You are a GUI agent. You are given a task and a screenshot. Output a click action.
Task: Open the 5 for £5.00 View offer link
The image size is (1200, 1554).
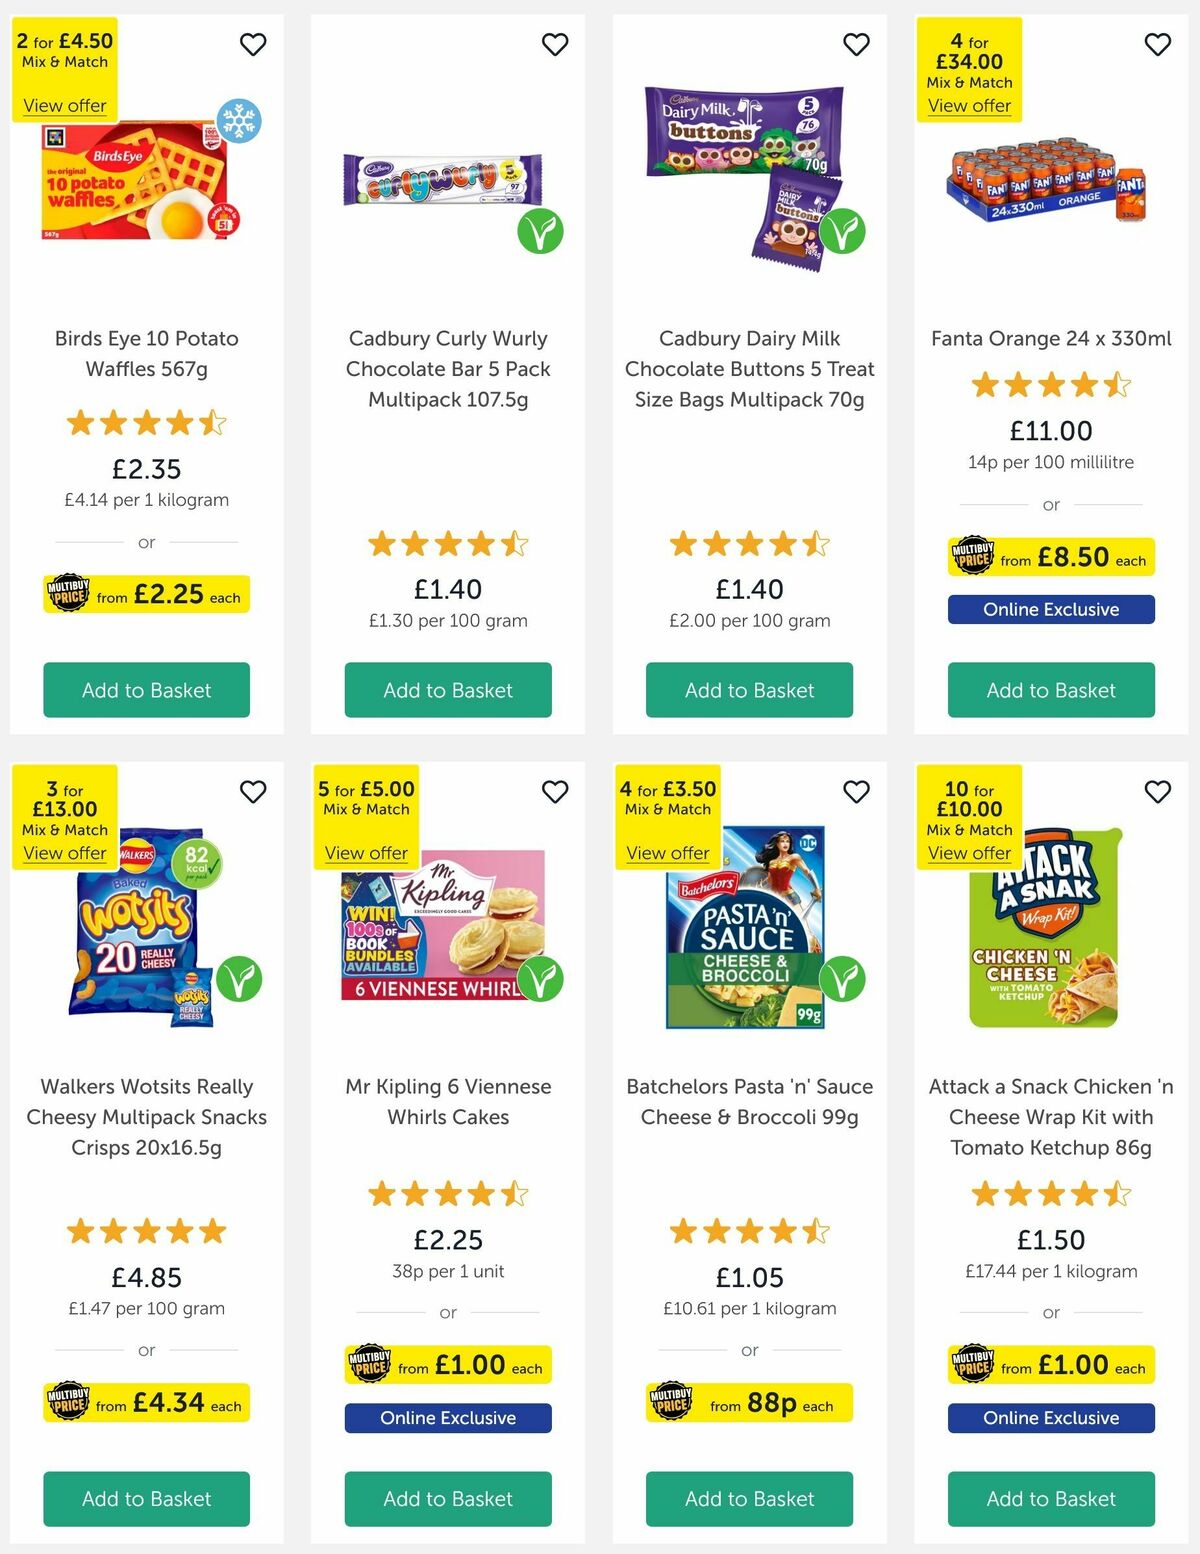point(367,852)
